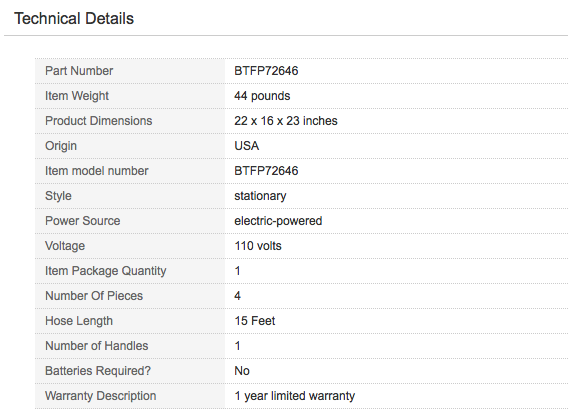The width and height of the screenshot is (568, 417).
Task: Click the Item model number label
Action: click(97, 171)
